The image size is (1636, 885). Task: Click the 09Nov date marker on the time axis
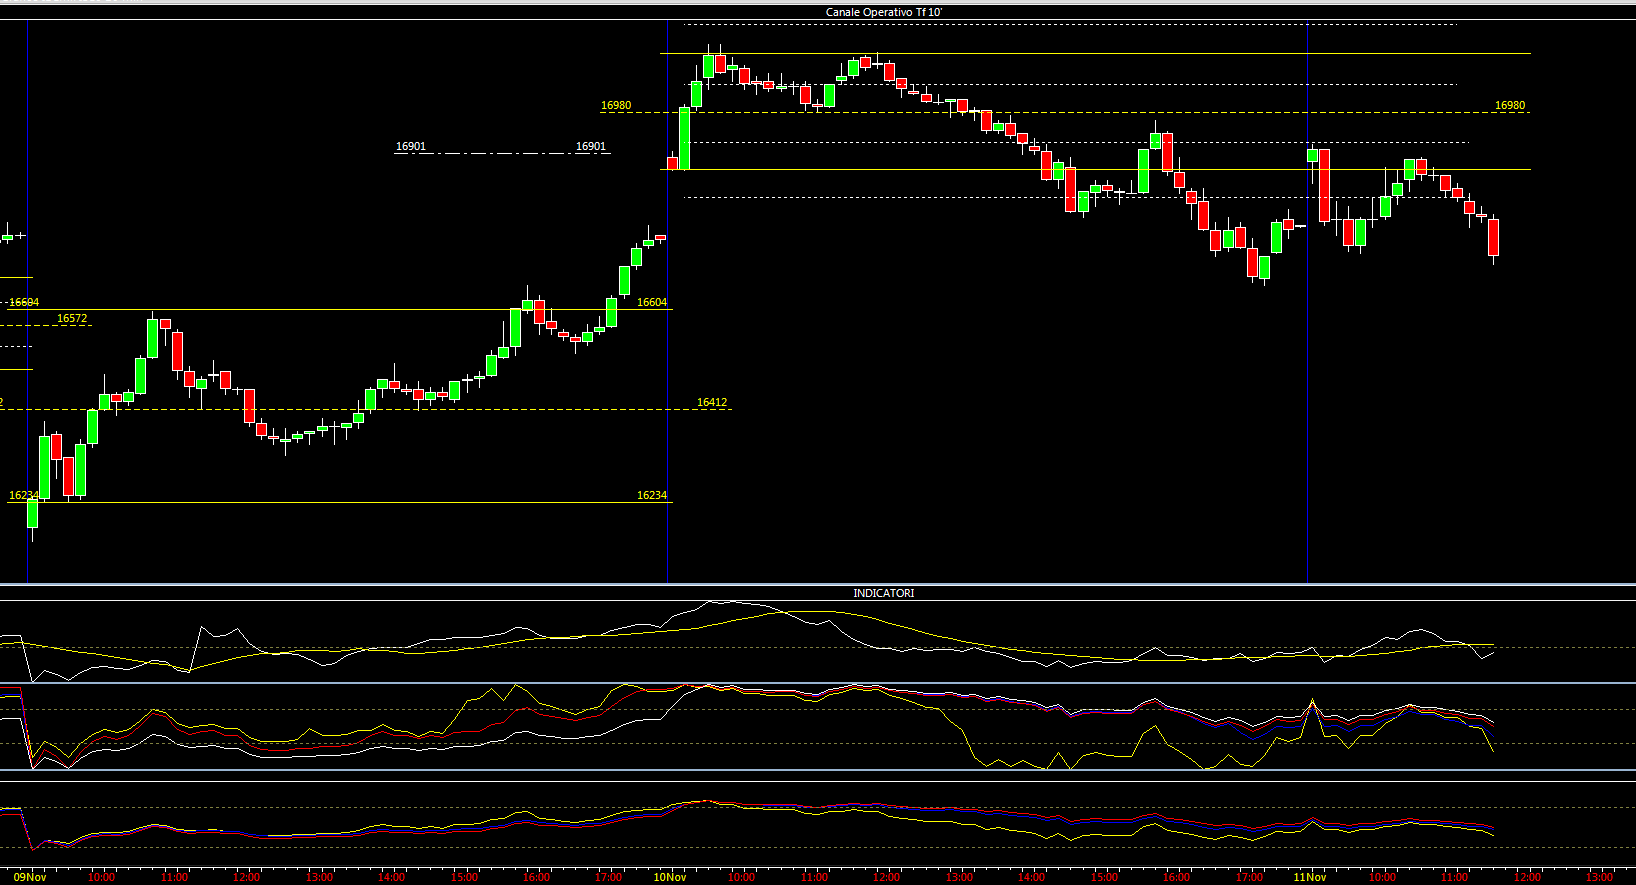coord(30,877)
